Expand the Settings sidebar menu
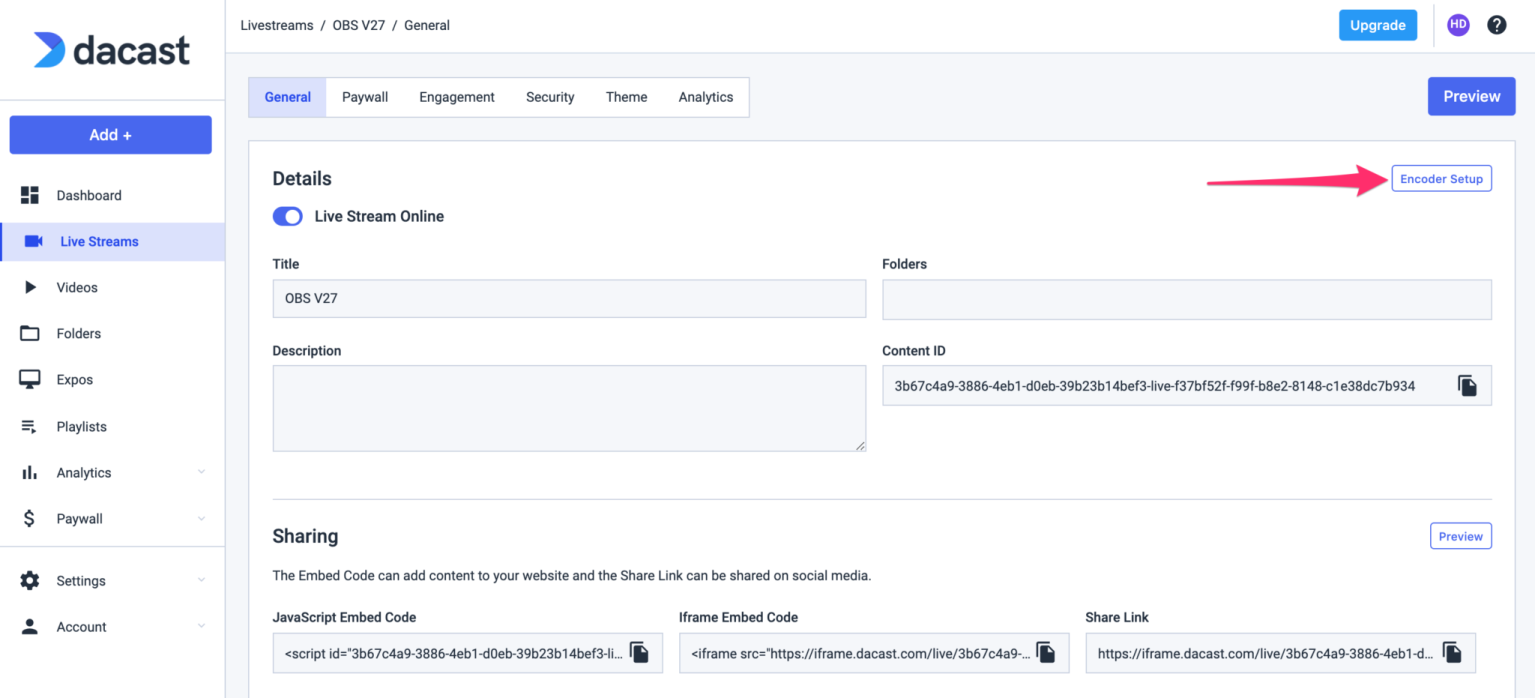1535x698 pixels. 80,580
